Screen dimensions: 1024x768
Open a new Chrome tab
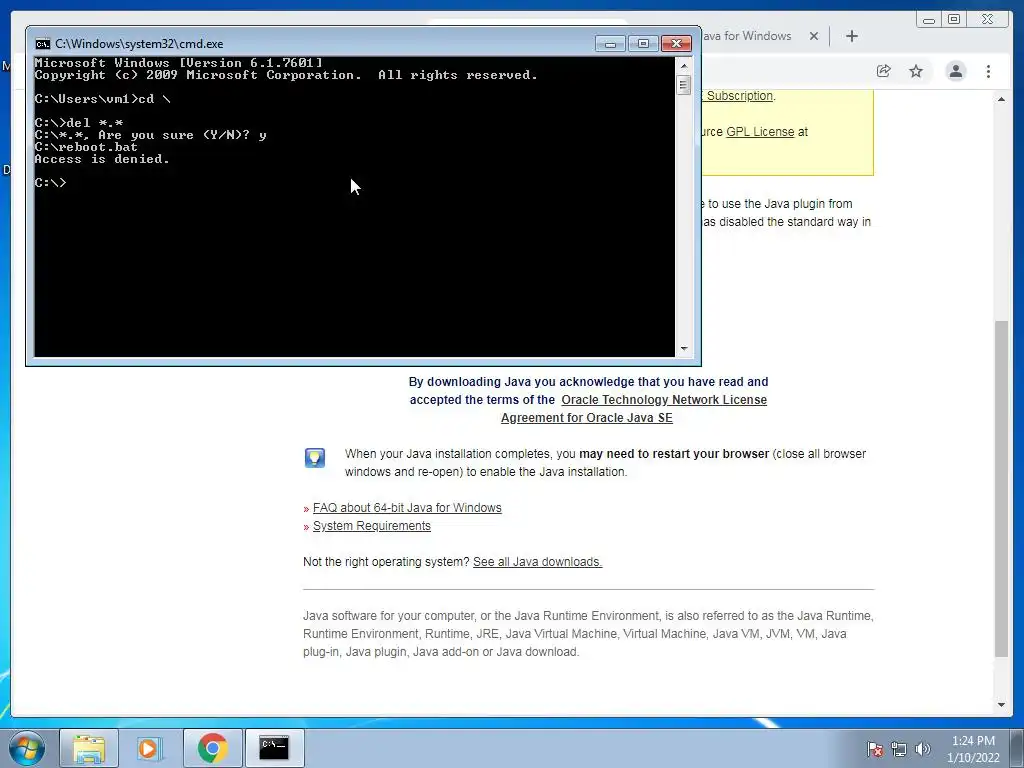pyautogui.click(x=852, y=36)
